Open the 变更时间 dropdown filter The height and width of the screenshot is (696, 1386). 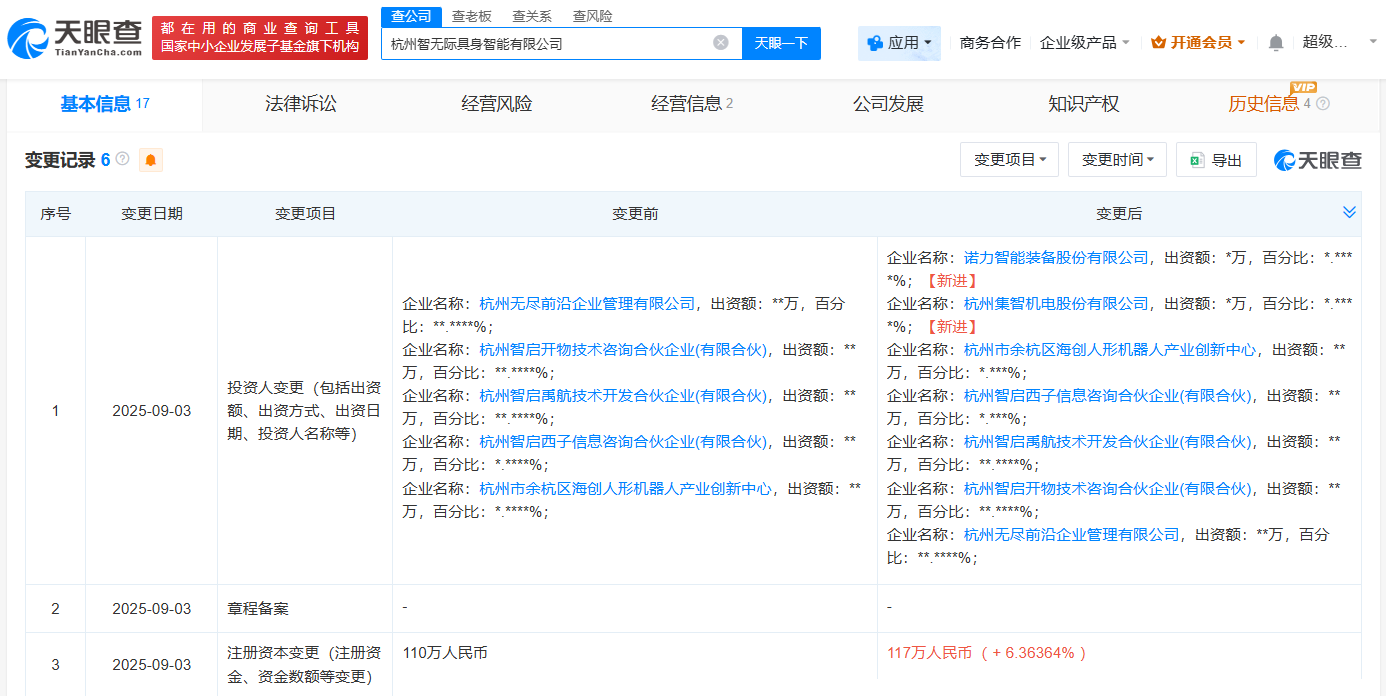pyautogui.click(x=1117, y=159)
